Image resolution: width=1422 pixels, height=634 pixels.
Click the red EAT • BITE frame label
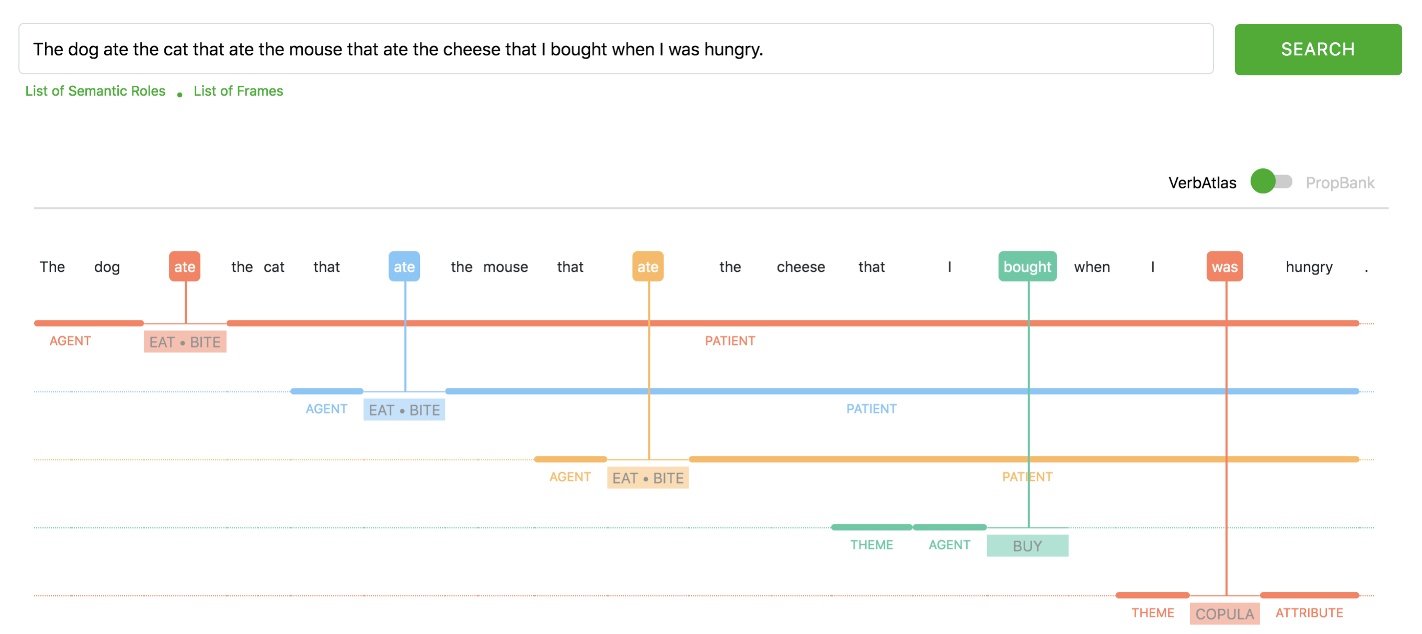pyautogui.click(x=185, y=342)
